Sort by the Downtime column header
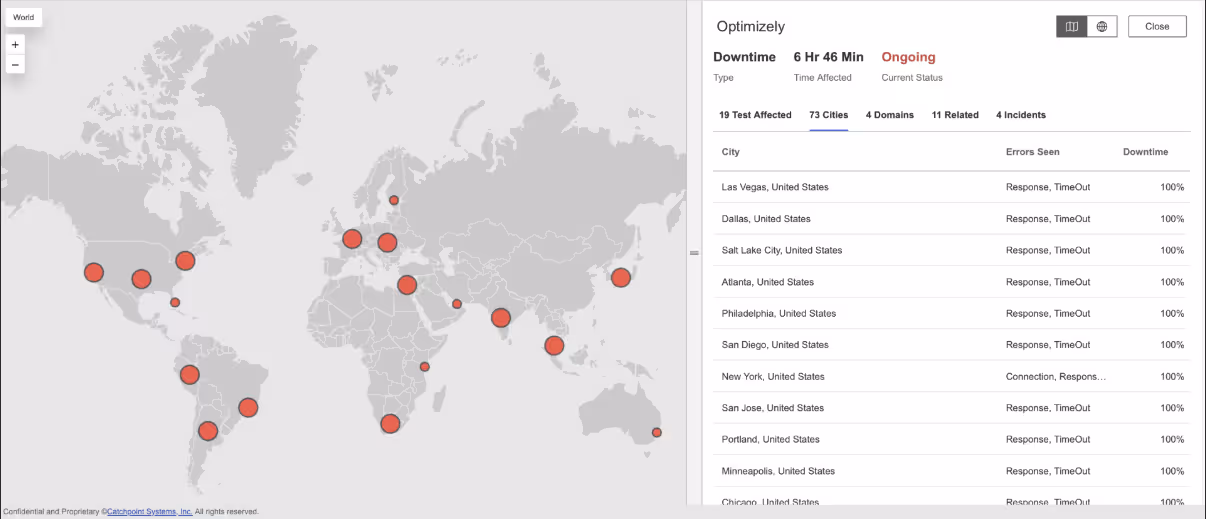 [1145, 152]
